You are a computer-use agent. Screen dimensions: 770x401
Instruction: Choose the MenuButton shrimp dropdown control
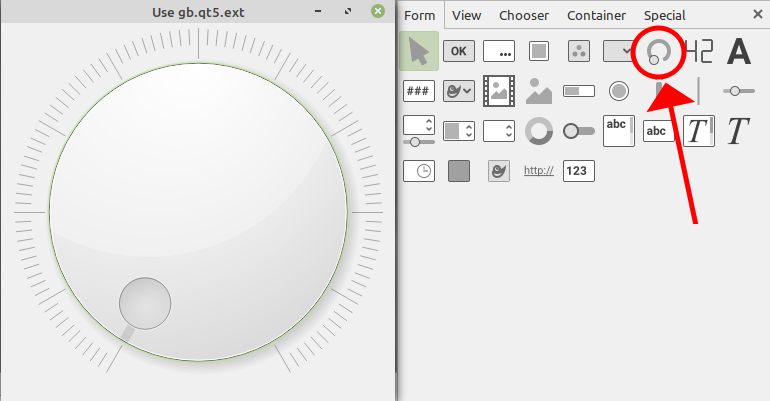point(459,91)
